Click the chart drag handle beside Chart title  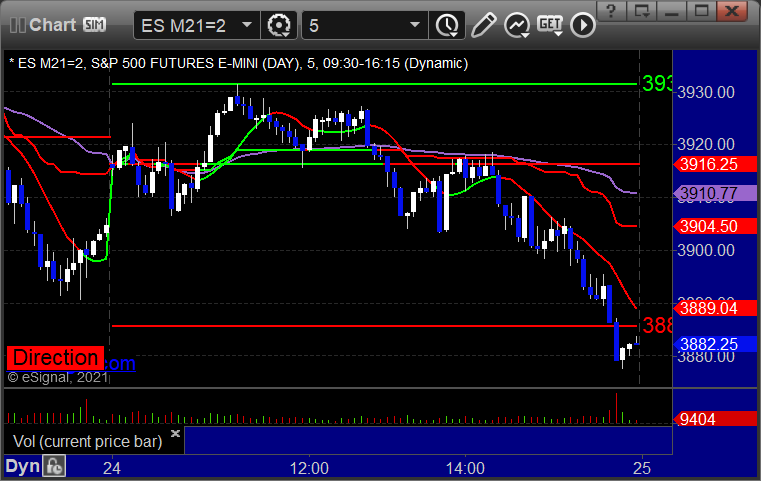point(17,25)
